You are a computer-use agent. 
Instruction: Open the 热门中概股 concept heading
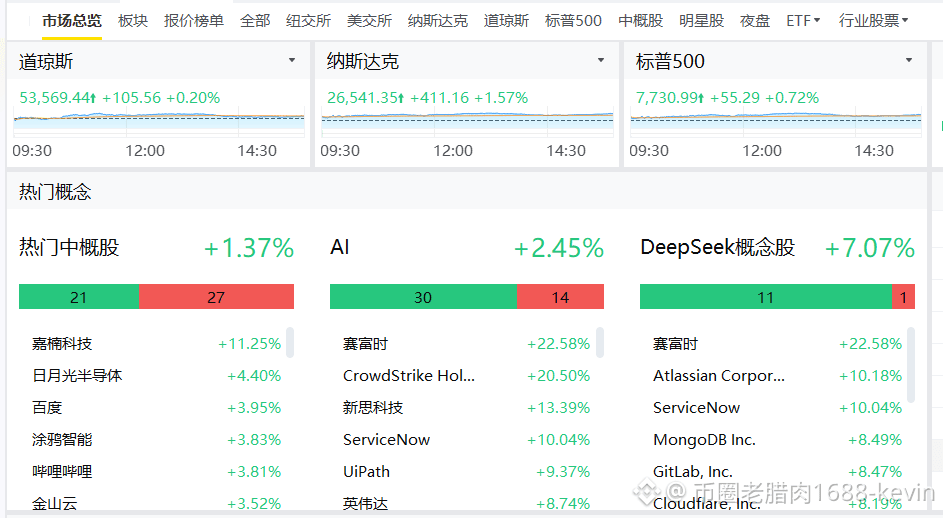(x=69, y=247)
